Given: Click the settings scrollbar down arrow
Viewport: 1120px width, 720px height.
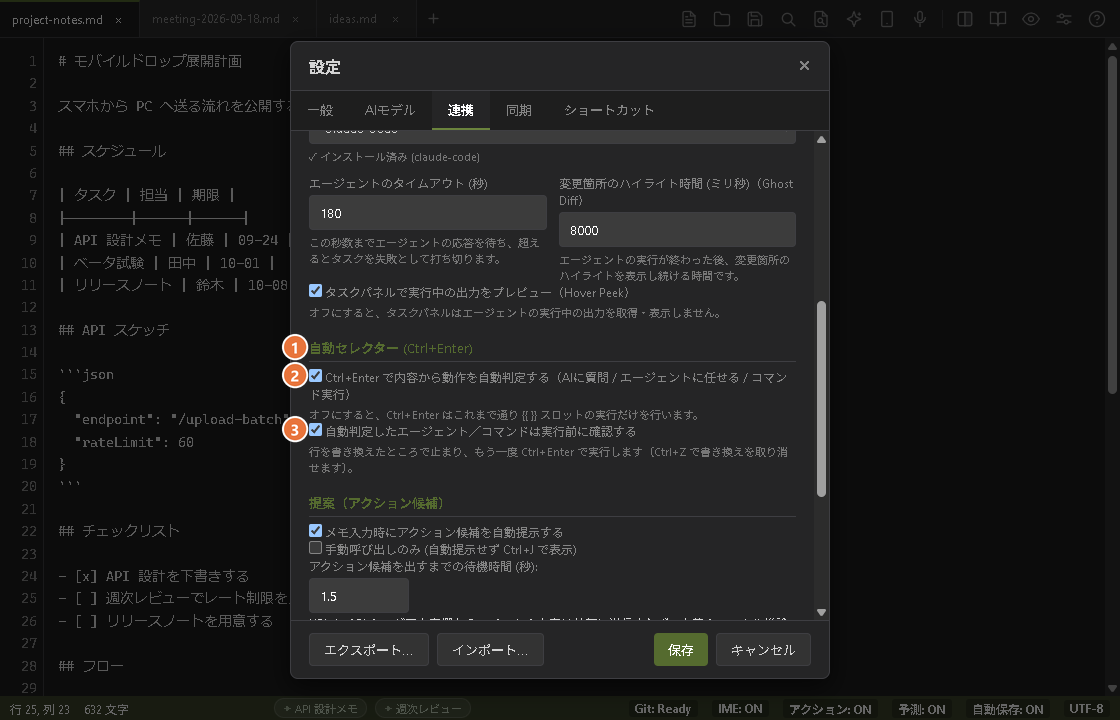Looking at the screenshot, I should (x=821, y=612).
